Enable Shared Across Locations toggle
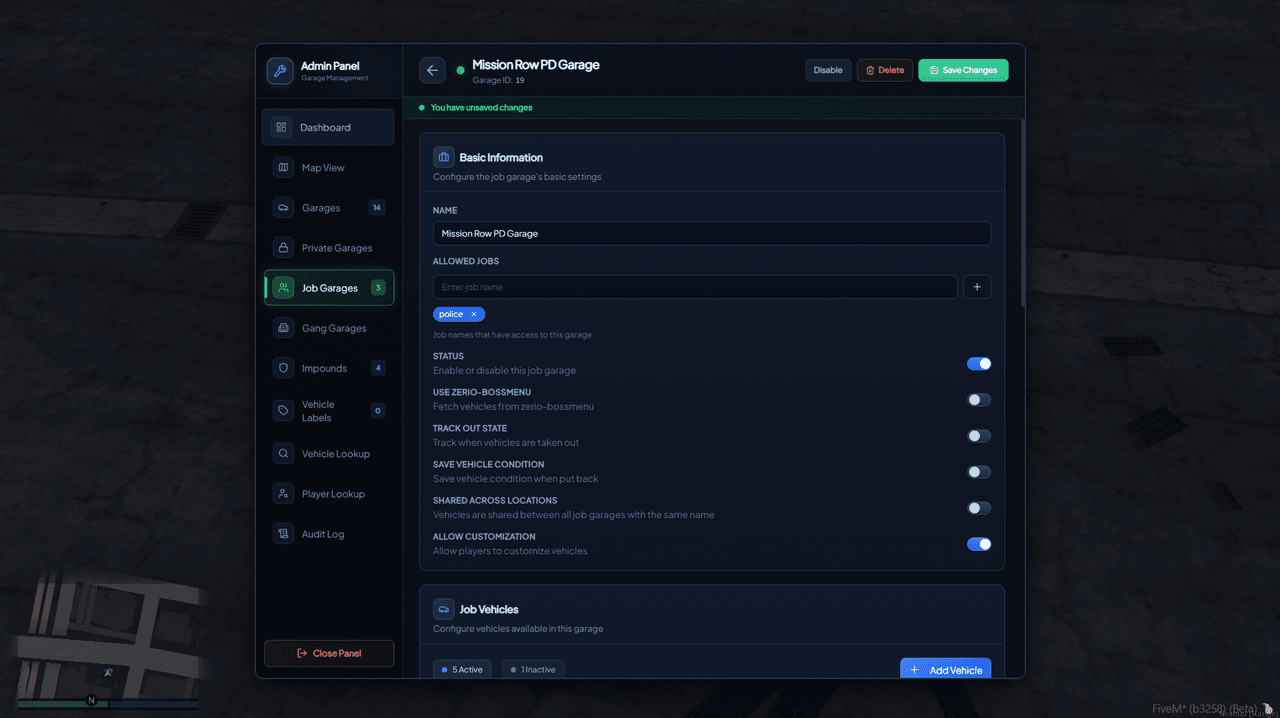 (x=979, y=508)
